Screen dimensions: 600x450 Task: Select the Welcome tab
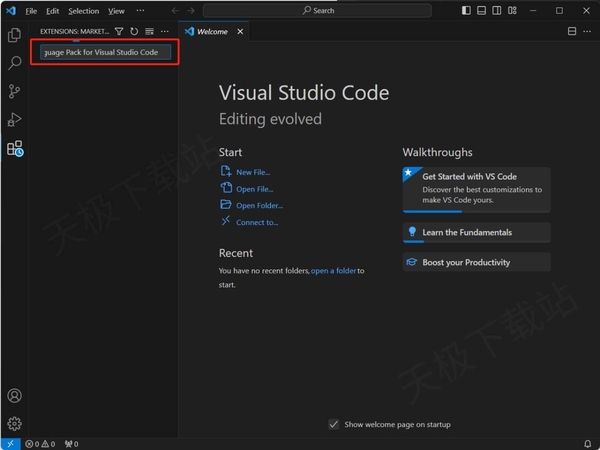click(212, 32)
